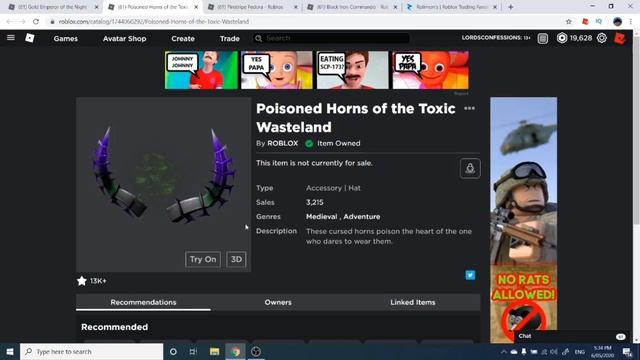The width and height of the screenshot is (640, 360).
Task: Open the OBS icon on the taskbar
Action: point(256,351)
